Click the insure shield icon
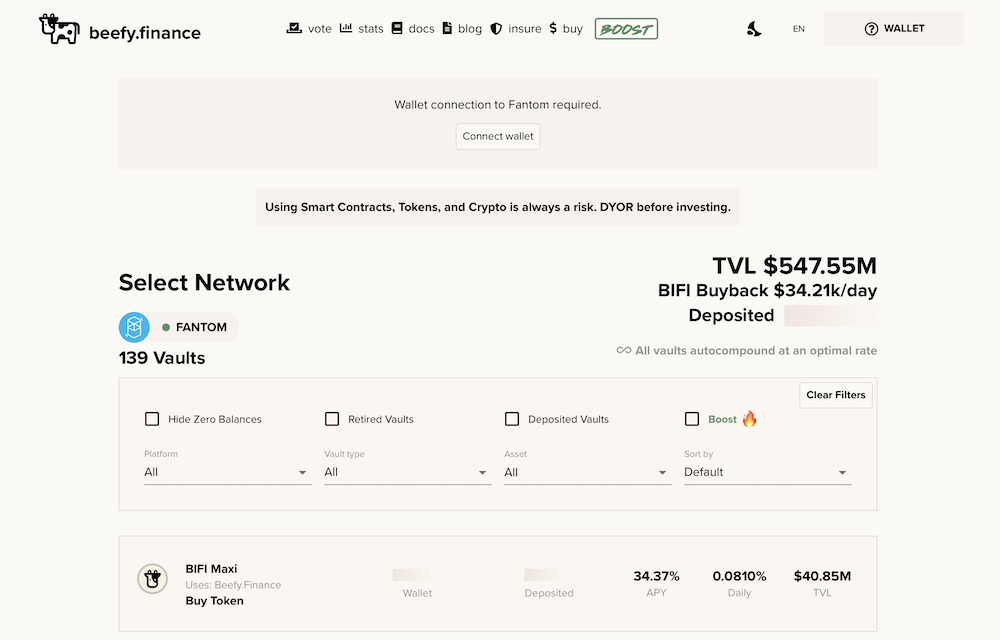Screen dimensions: 1000x640 pyautogui.click(x=496, y=29)
